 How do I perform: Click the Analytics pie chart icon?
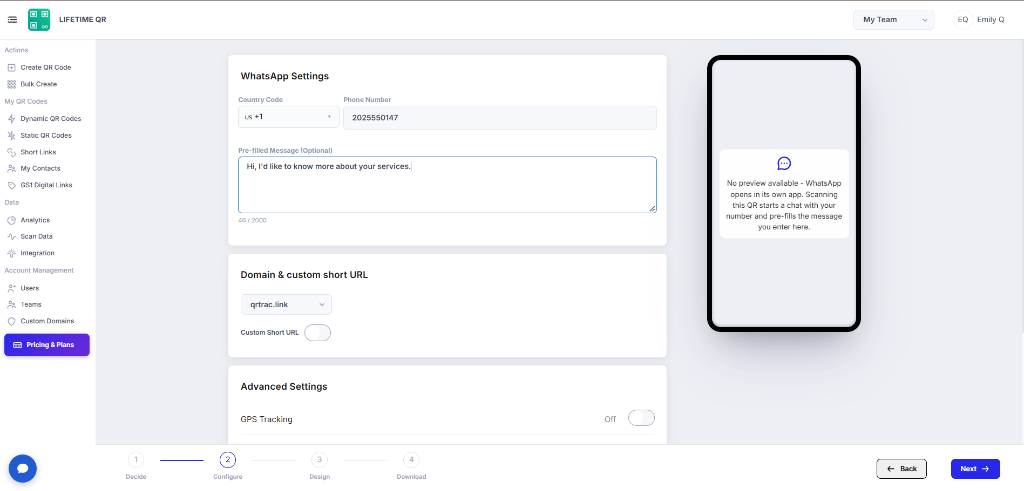pos(11,220)
